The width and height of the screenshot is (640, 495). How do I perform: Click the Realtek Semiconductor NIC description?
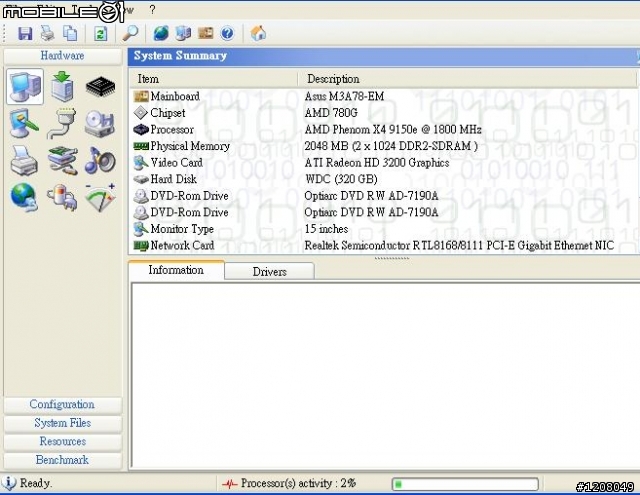pyautogui.click(x=459, y=245)
